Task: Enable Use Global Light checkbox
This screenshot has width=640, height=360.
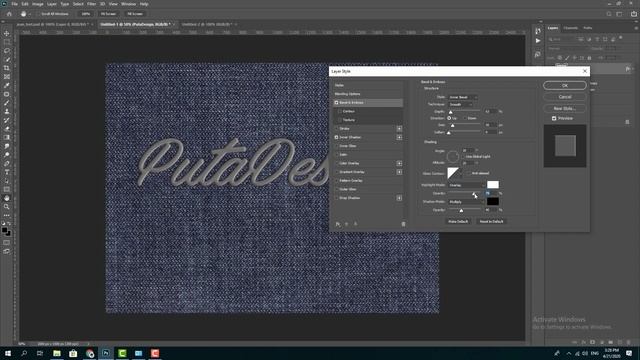Action: coord(464,156)
